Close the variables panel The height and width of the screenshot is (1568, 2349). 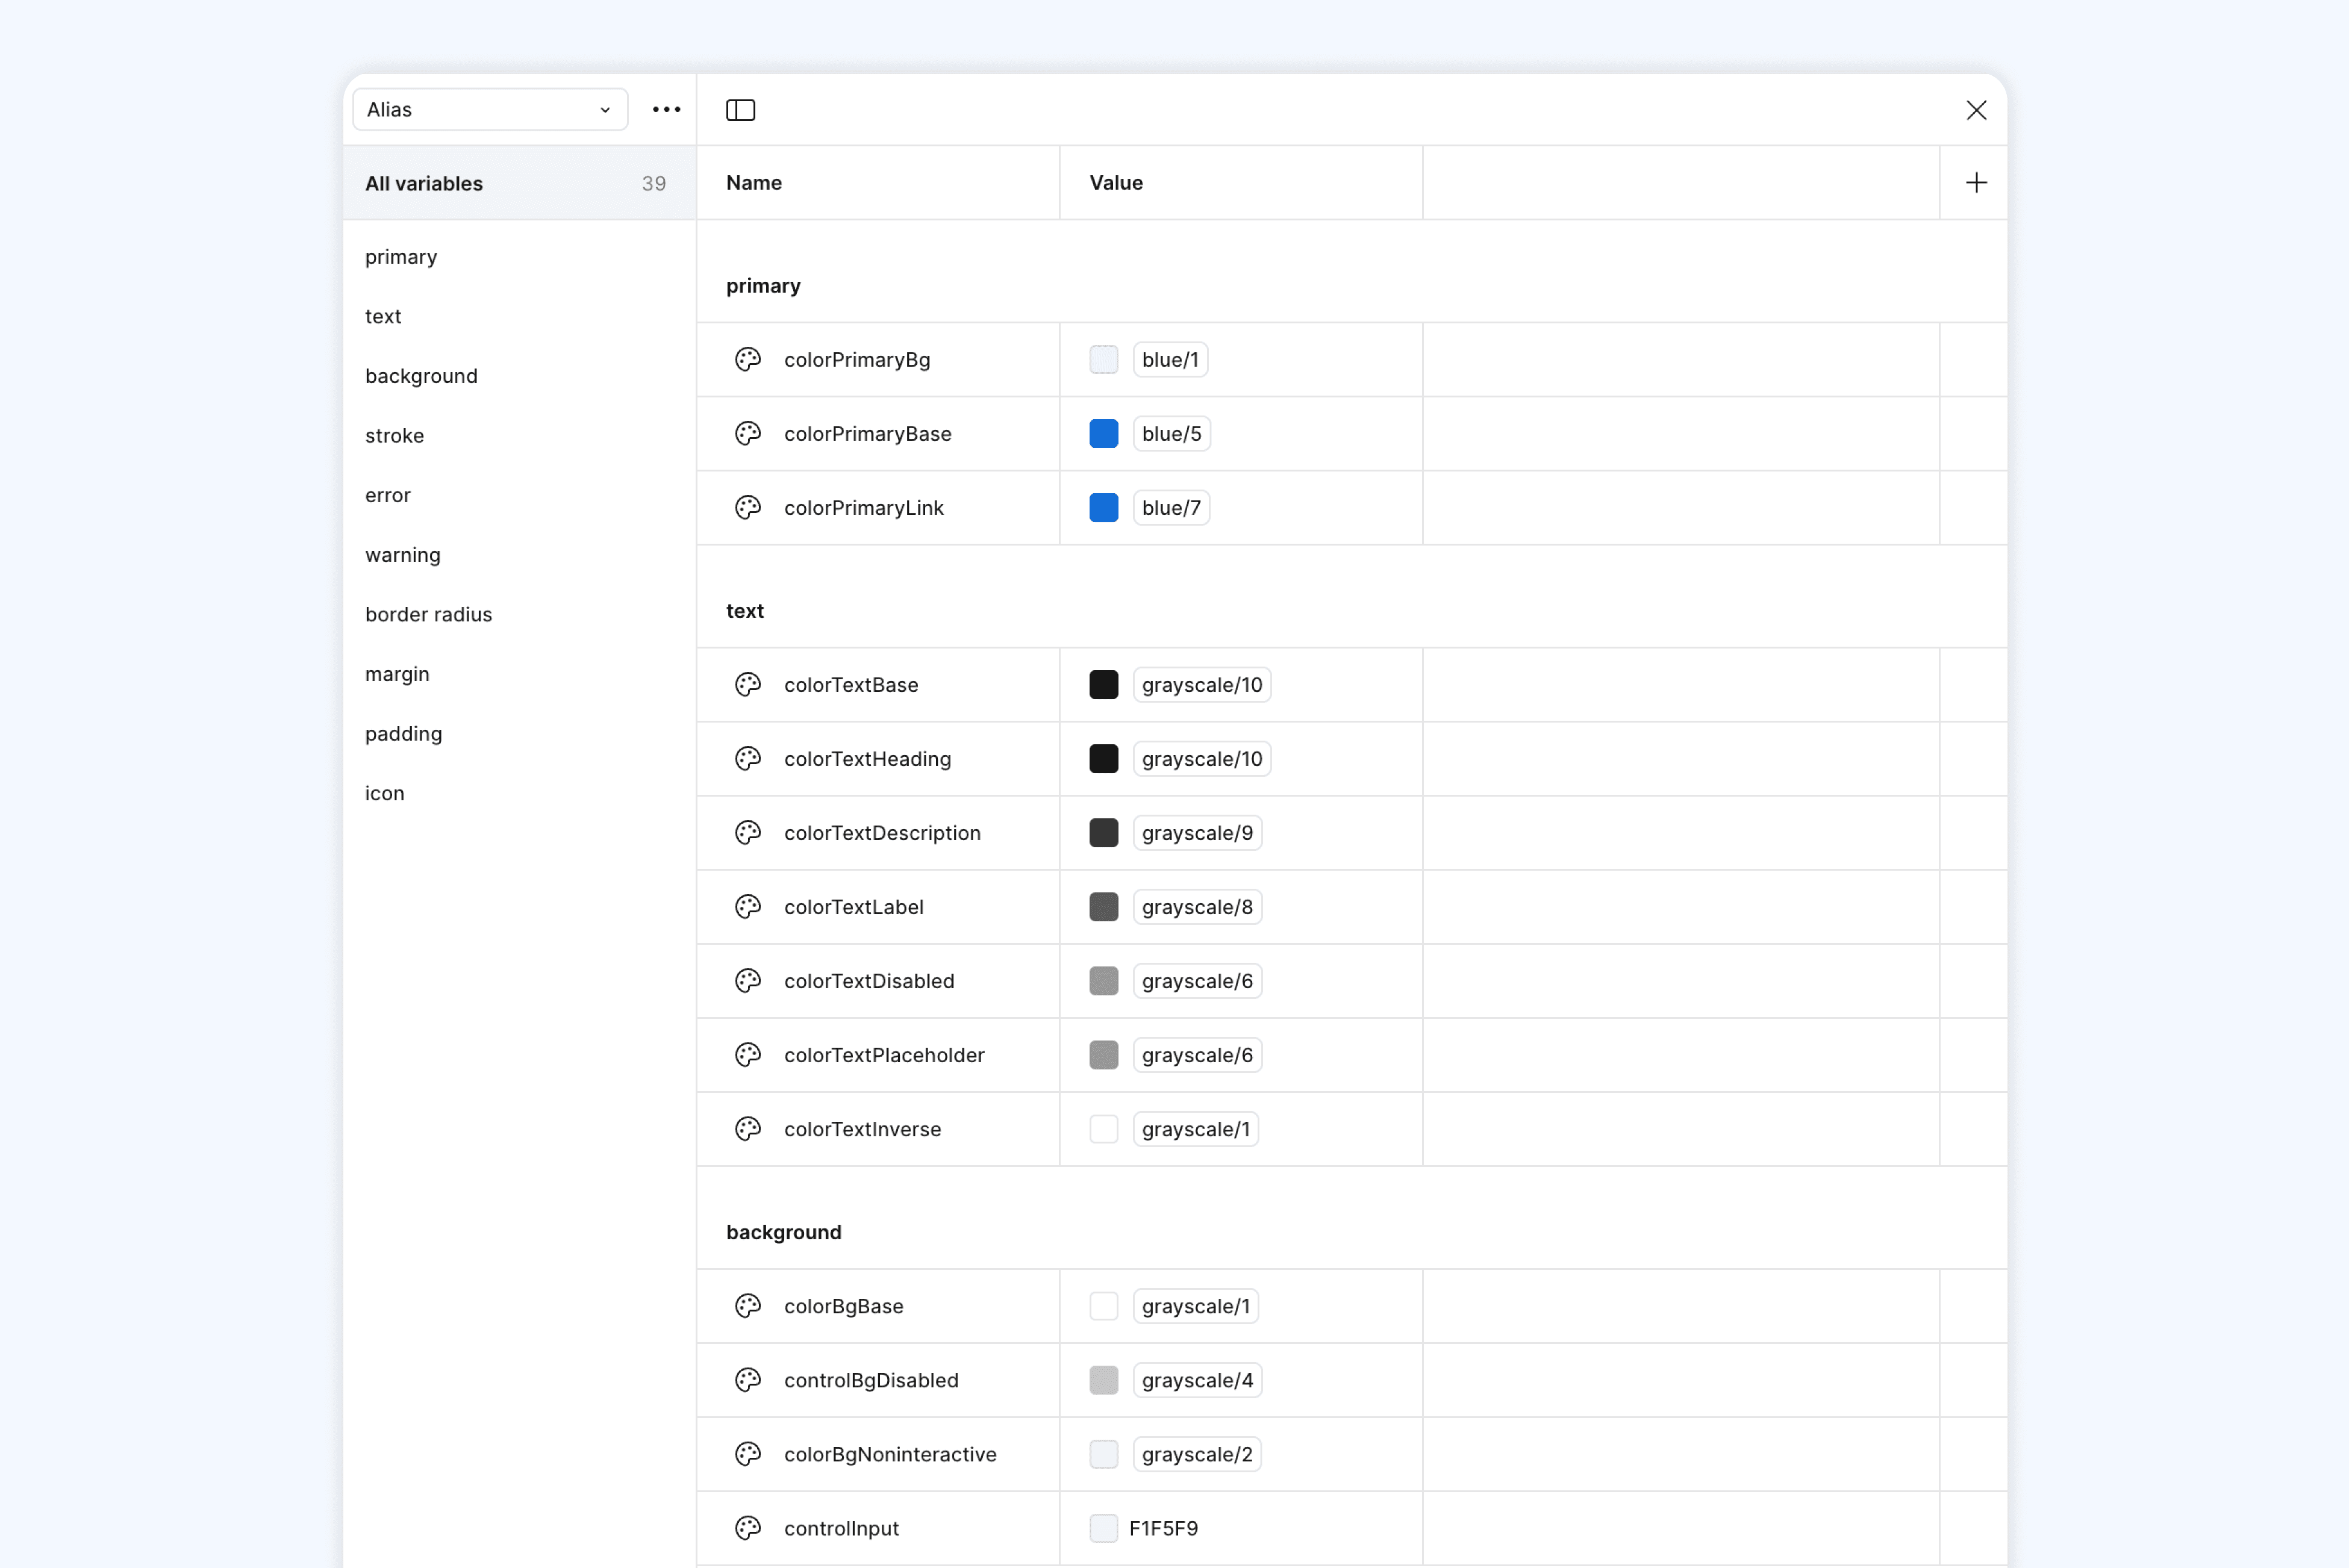tap(1976, 110)
